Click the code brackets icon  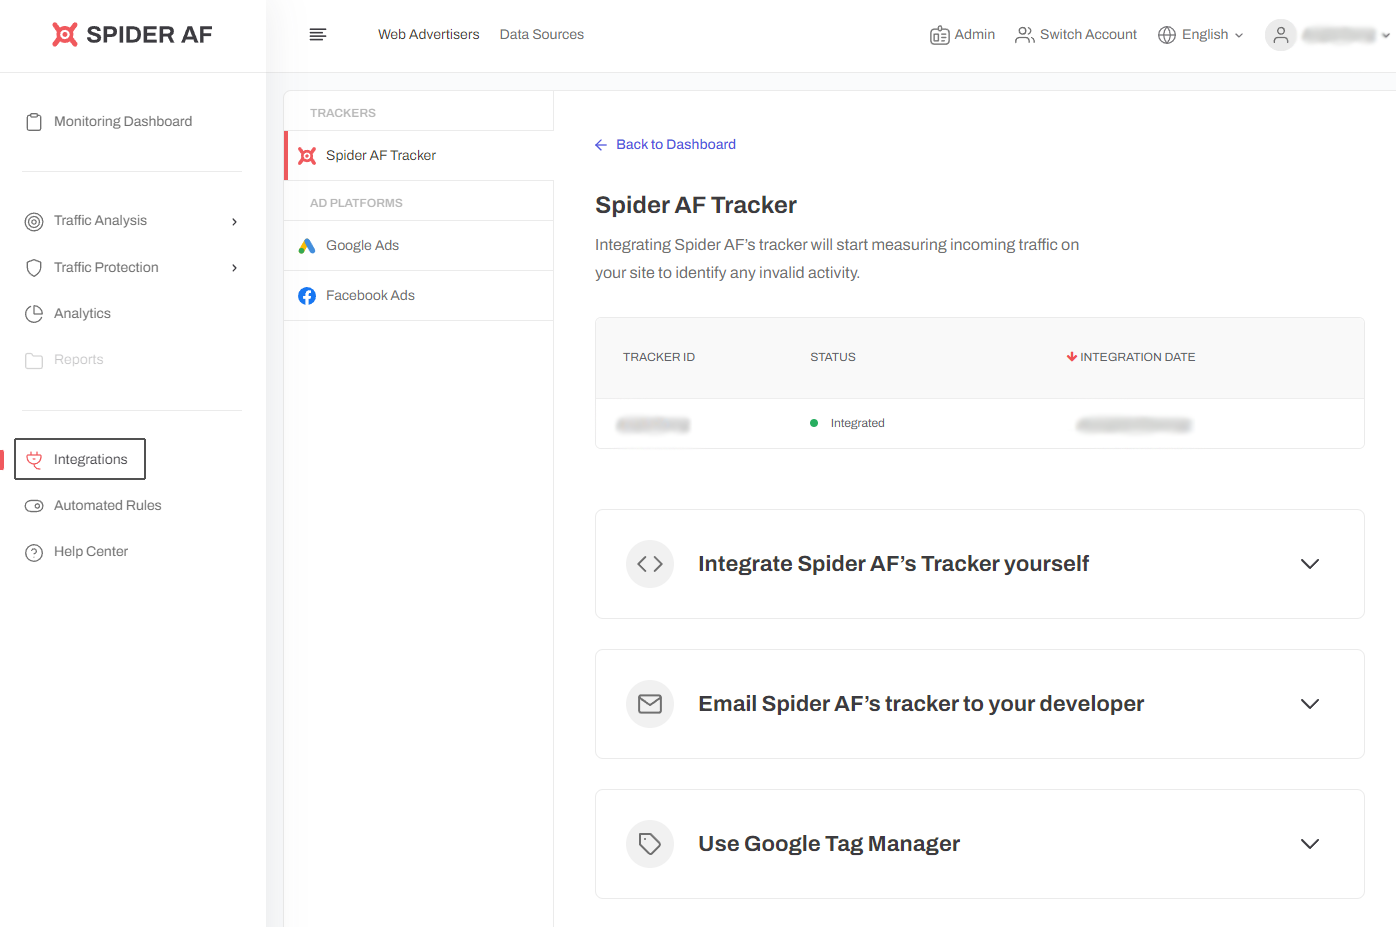point(650,564)
